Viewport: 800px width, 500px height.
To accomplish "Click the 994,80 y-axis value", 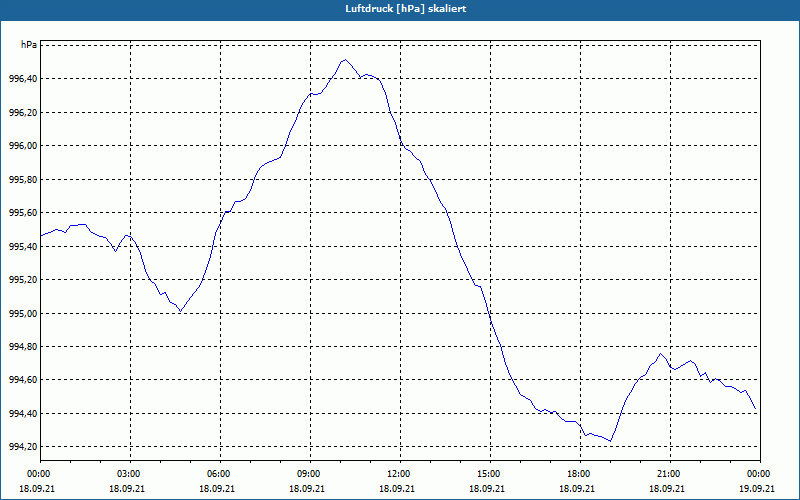I will 23,347.
